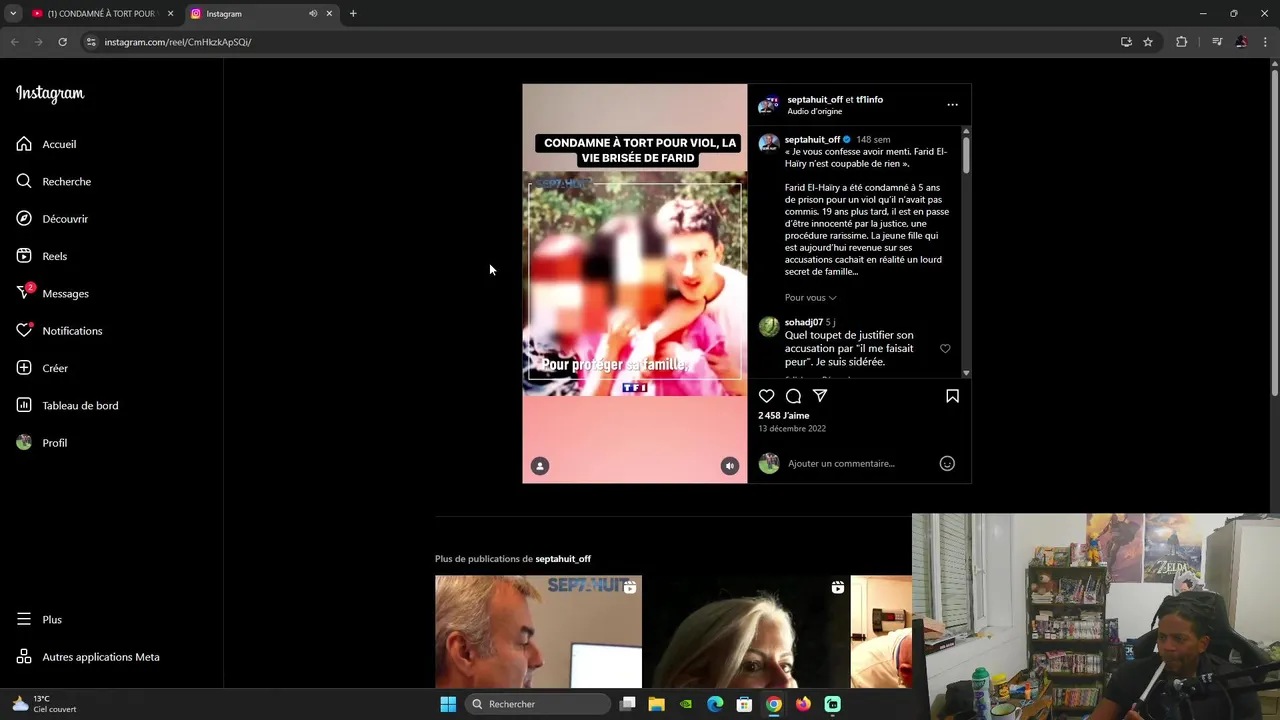Screen dimensions: 1280x720
Task: Open Task View on the taskbar
Action: tap(627, 704)
